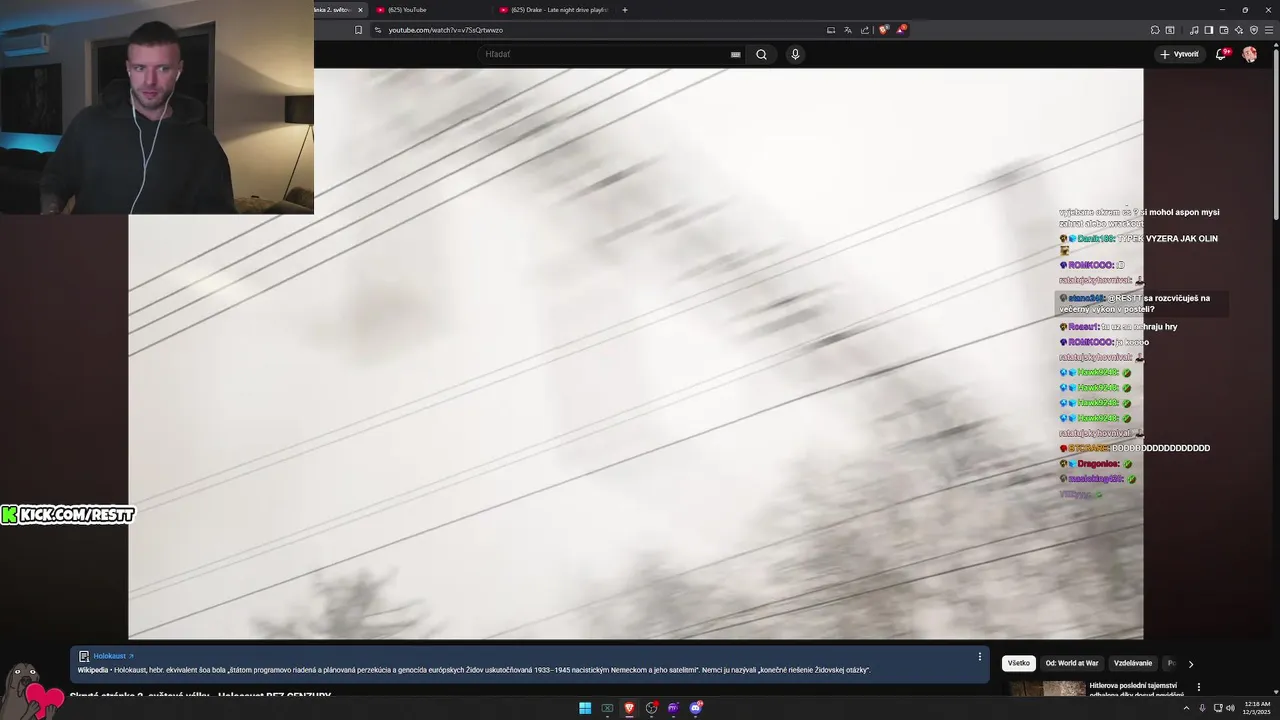Open the Windows Start button
Viewport: 1280px width, 720px height.
(585, 708)
